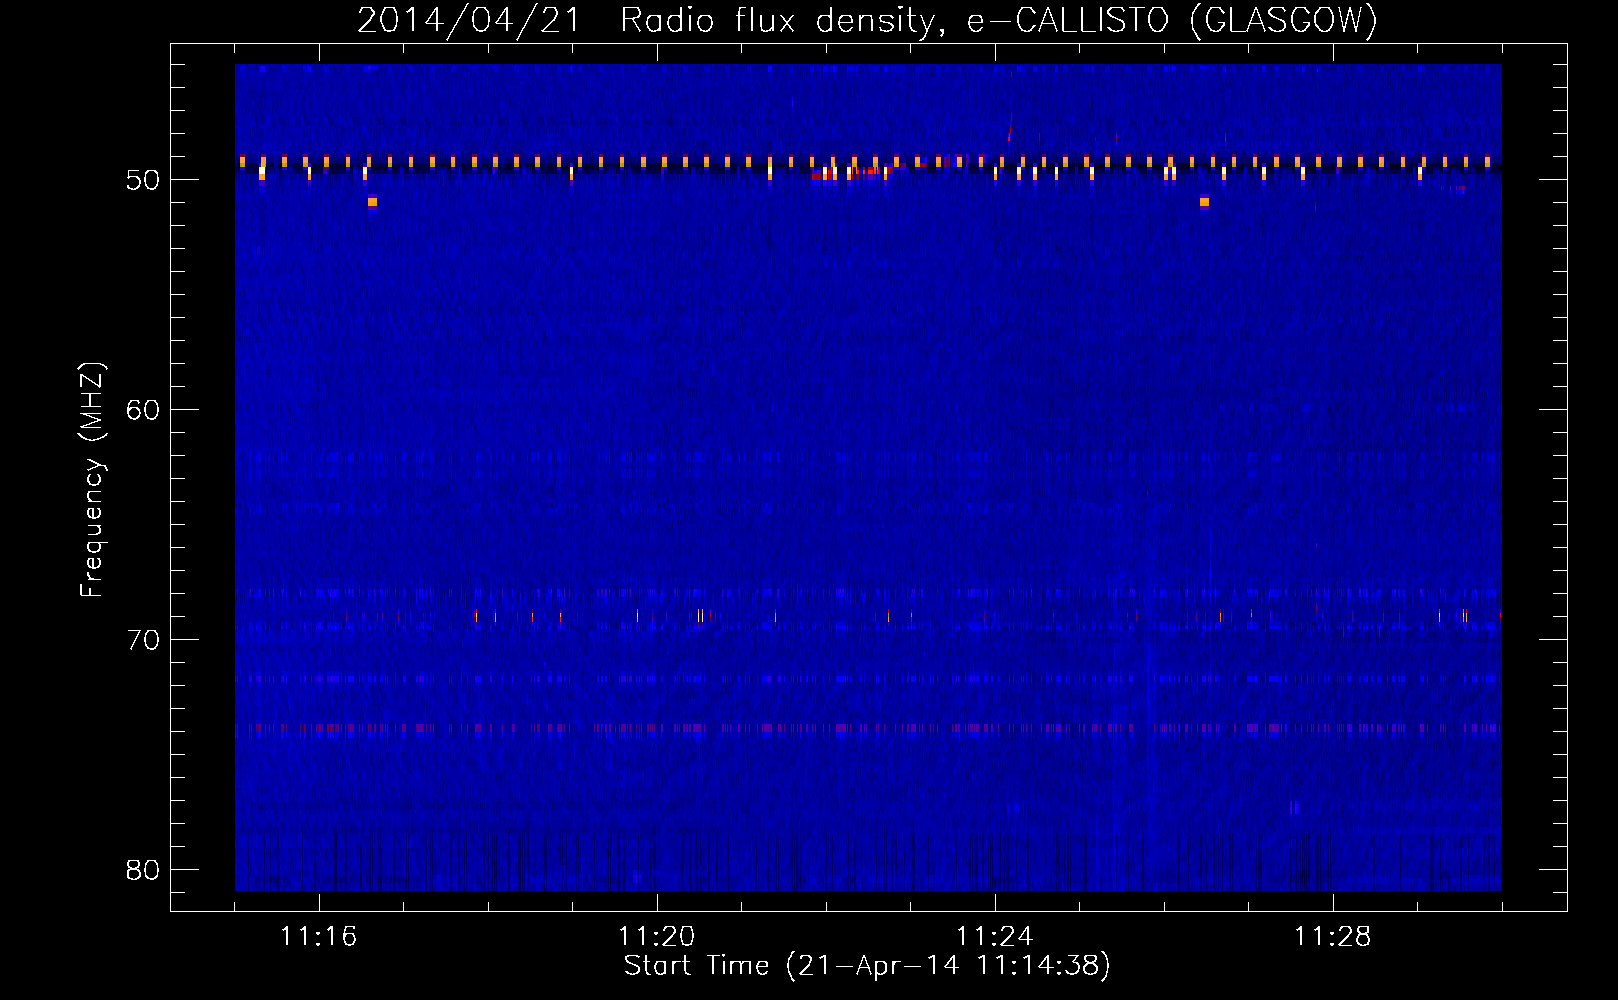Click the Start Time axis caption
Viewport: 1618px width, 1000px height.
pos(867,966)
